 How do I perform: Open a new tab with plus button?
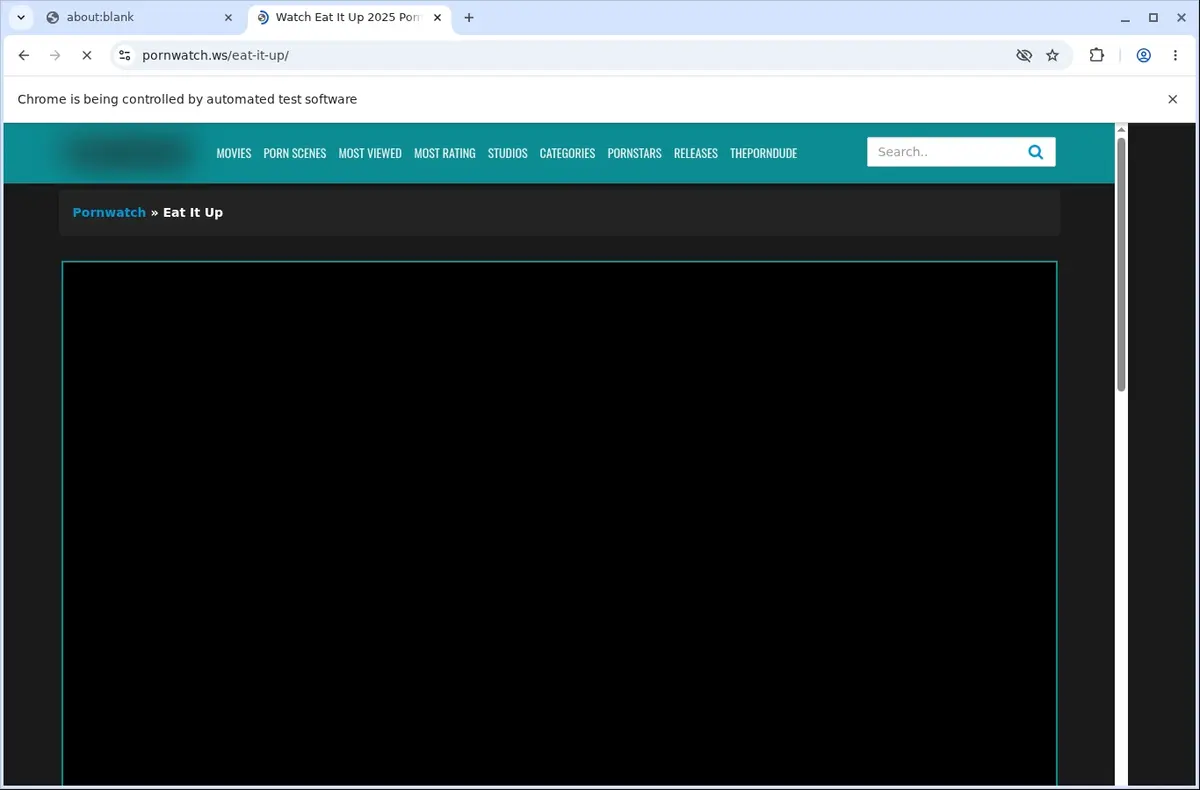click(x=469, y=17)
